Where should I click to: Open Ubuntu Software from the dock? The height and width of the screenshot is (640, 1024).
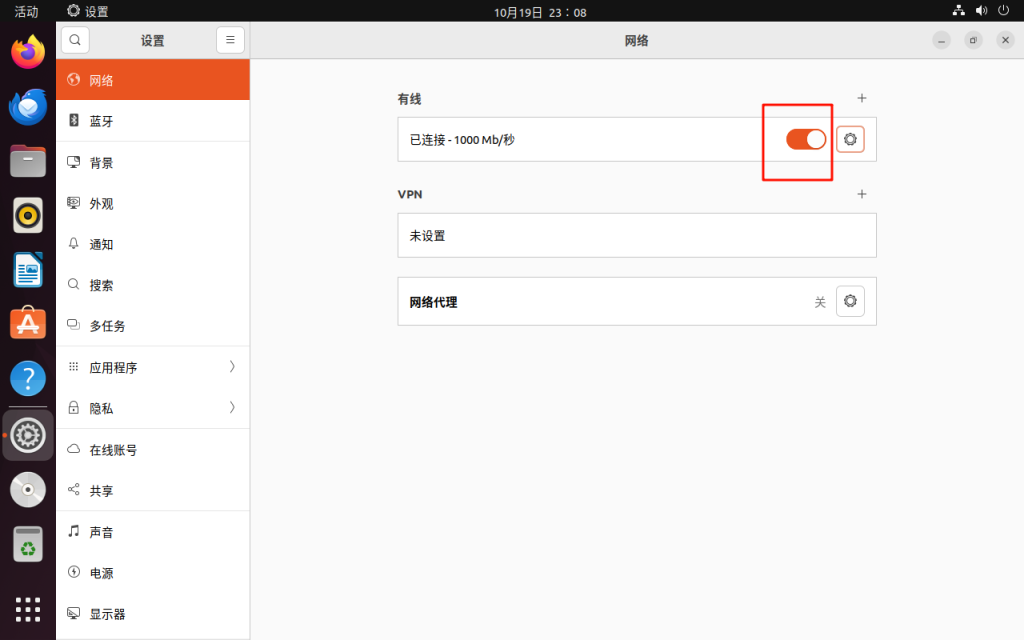click(x=28, y=323)
